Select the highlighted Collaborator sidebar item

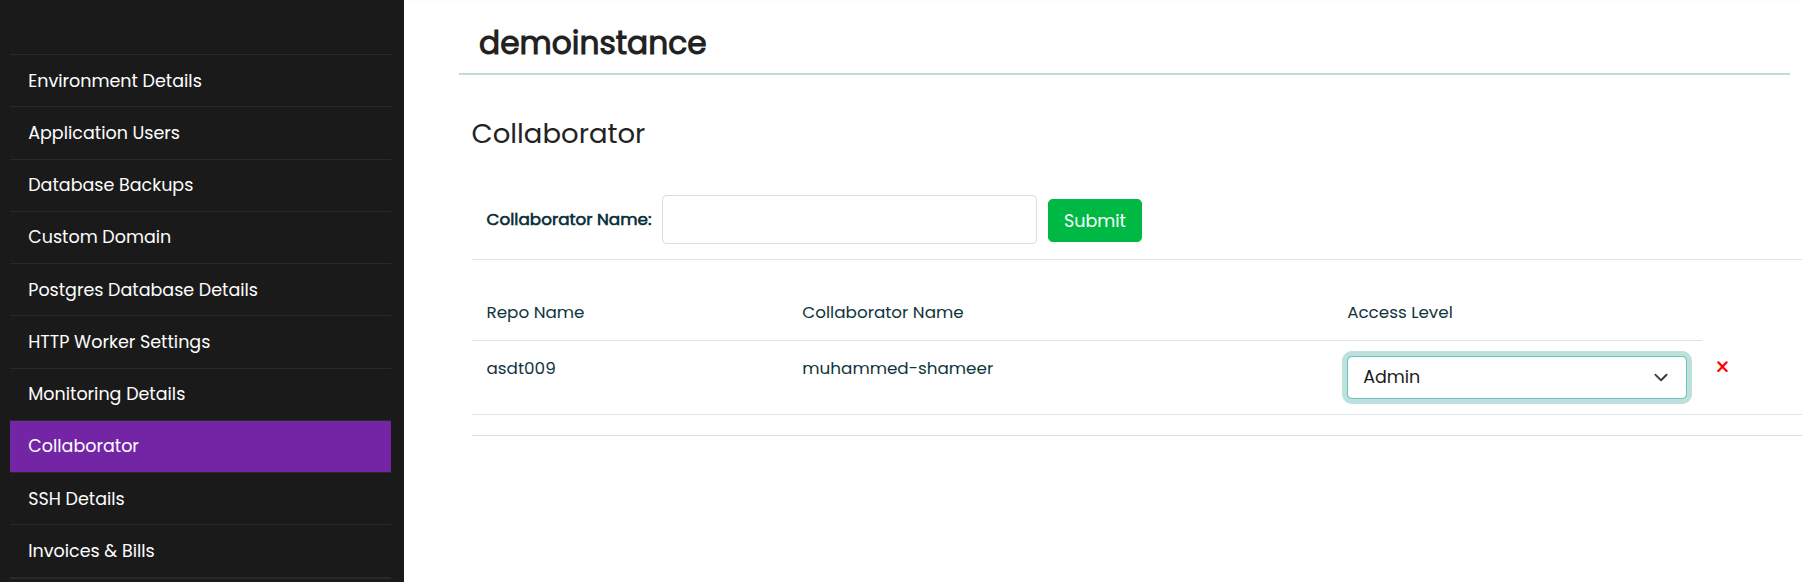(x=200, y=446)
